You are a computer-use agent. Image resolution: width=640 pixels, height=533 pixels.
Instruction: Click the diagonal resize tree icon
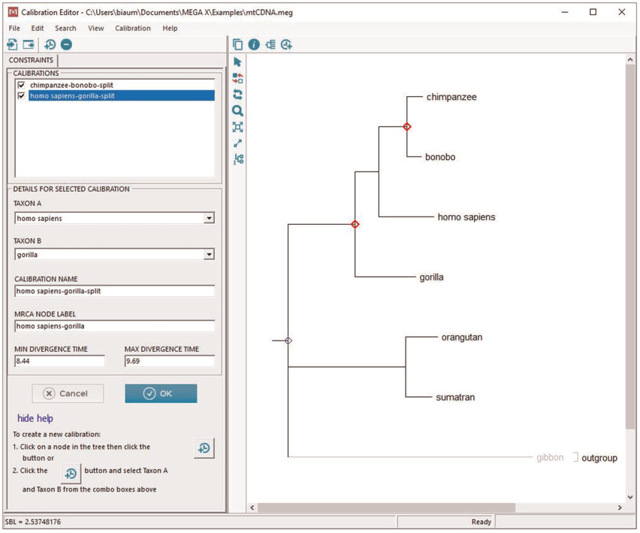[x=238, y=143]
